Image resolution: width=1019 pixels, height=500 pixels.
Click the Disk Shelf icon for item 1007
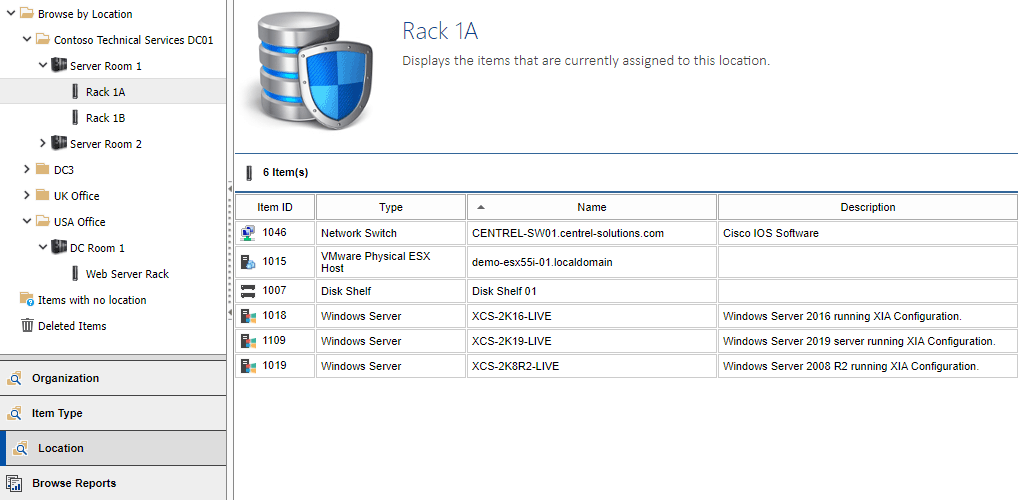[x=248, y=291]
